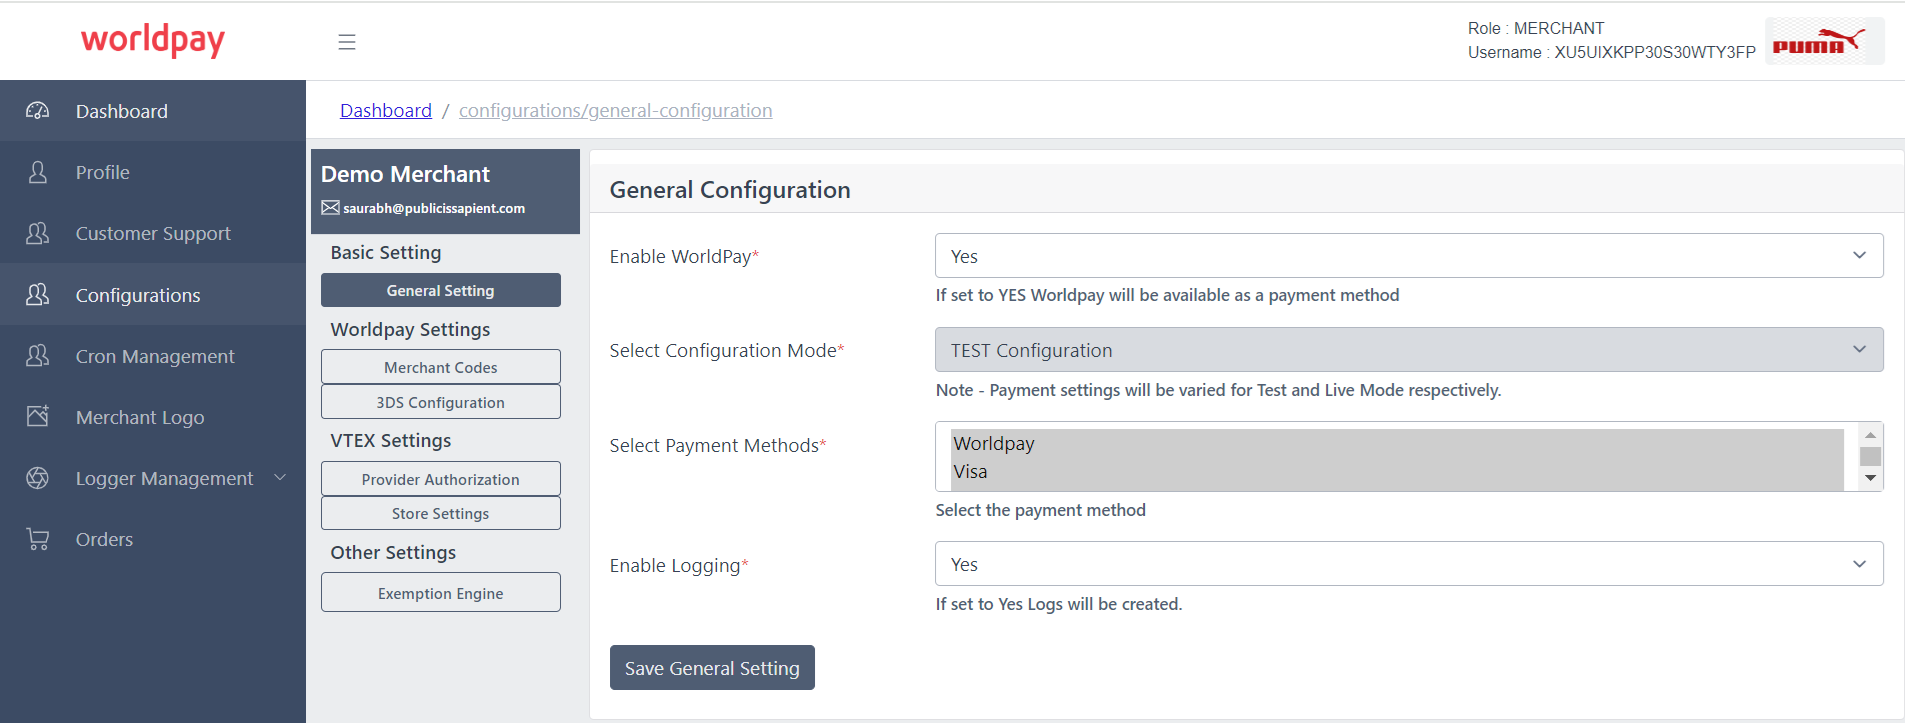Click the Profile user icon
1905x723 pixels.
38,172
